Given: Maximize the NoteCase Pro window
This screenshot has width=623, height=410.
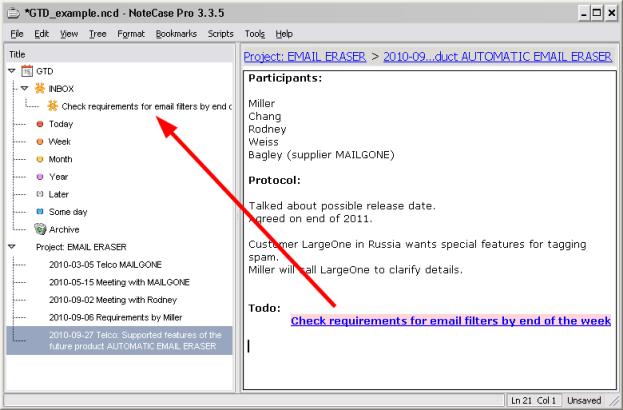Looking at the screenshot, I should tap(597, 13).
